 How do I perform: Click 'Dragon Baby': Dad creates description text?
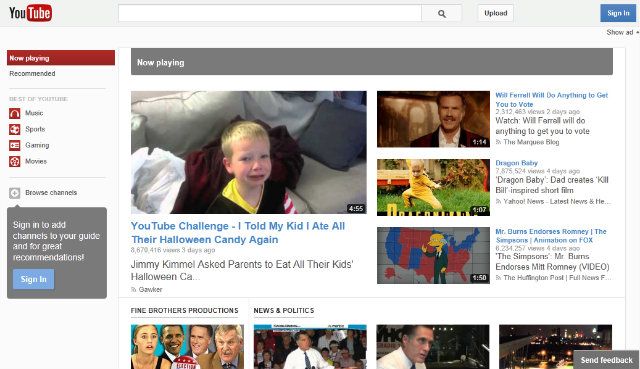(552, 185)
